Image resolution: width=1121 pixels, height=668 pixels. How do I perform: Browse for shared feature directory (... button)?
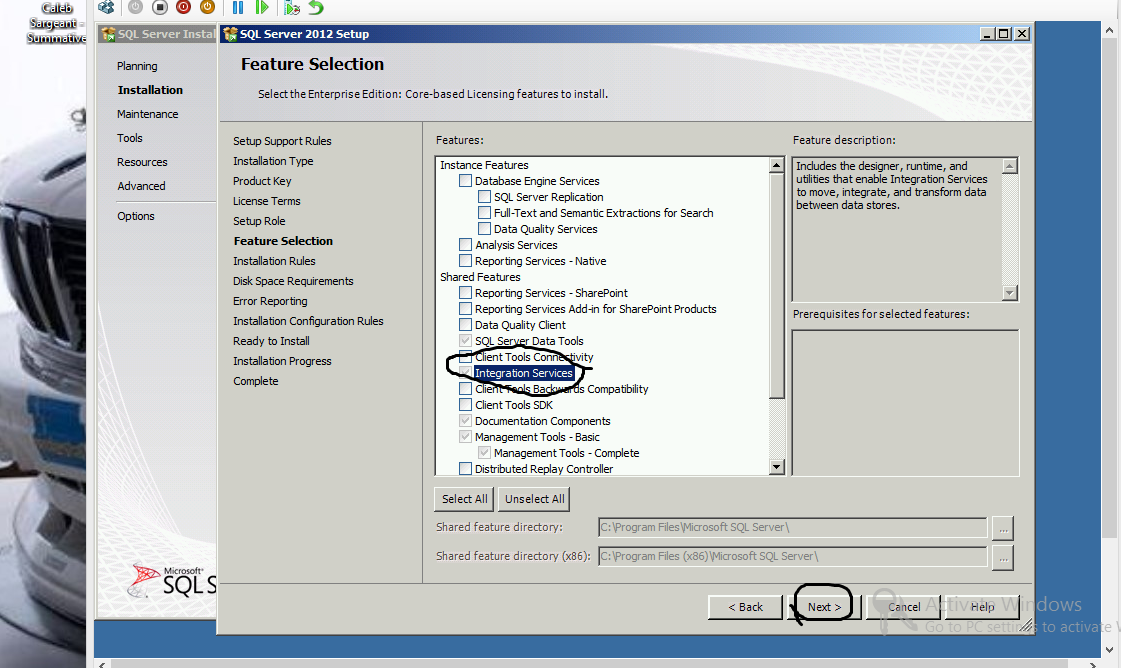1003,528
